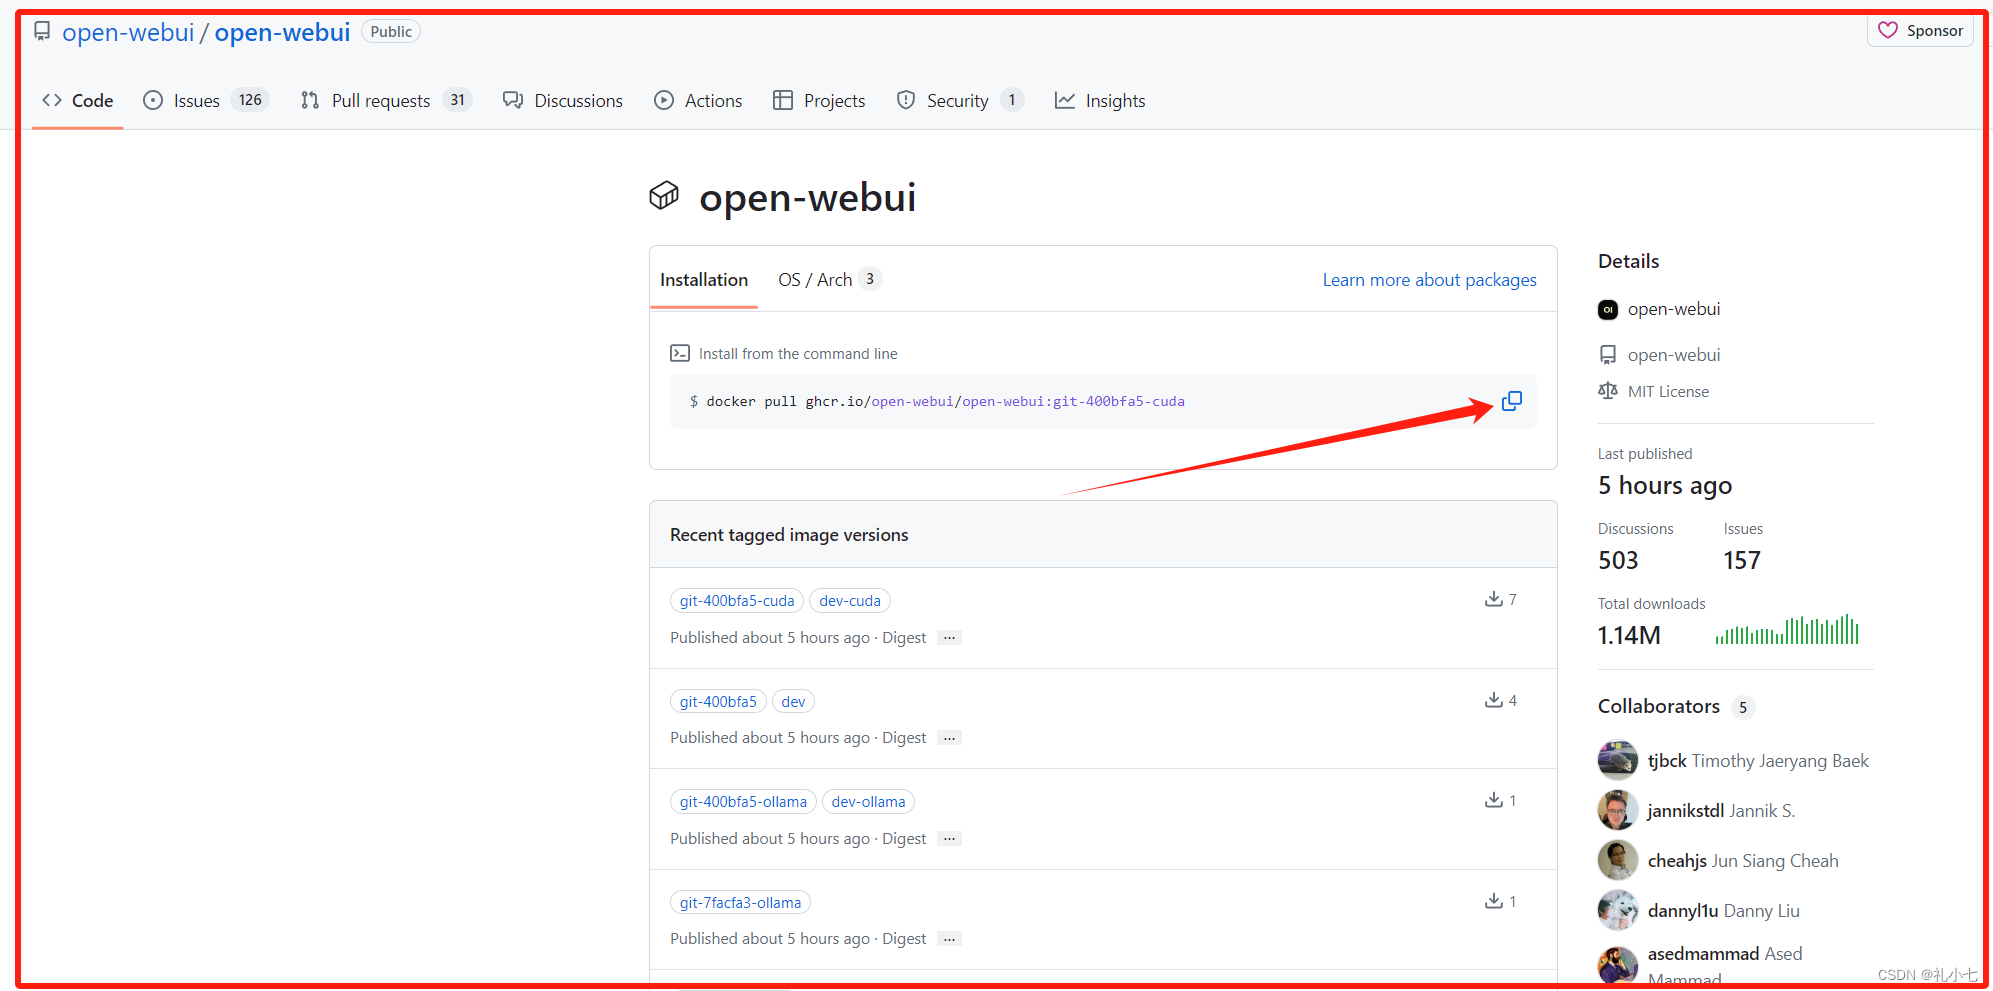1993x991 pixels.
Task: Copy the docker pull command
Action: pyautogui.click(x=1511, y=401)
